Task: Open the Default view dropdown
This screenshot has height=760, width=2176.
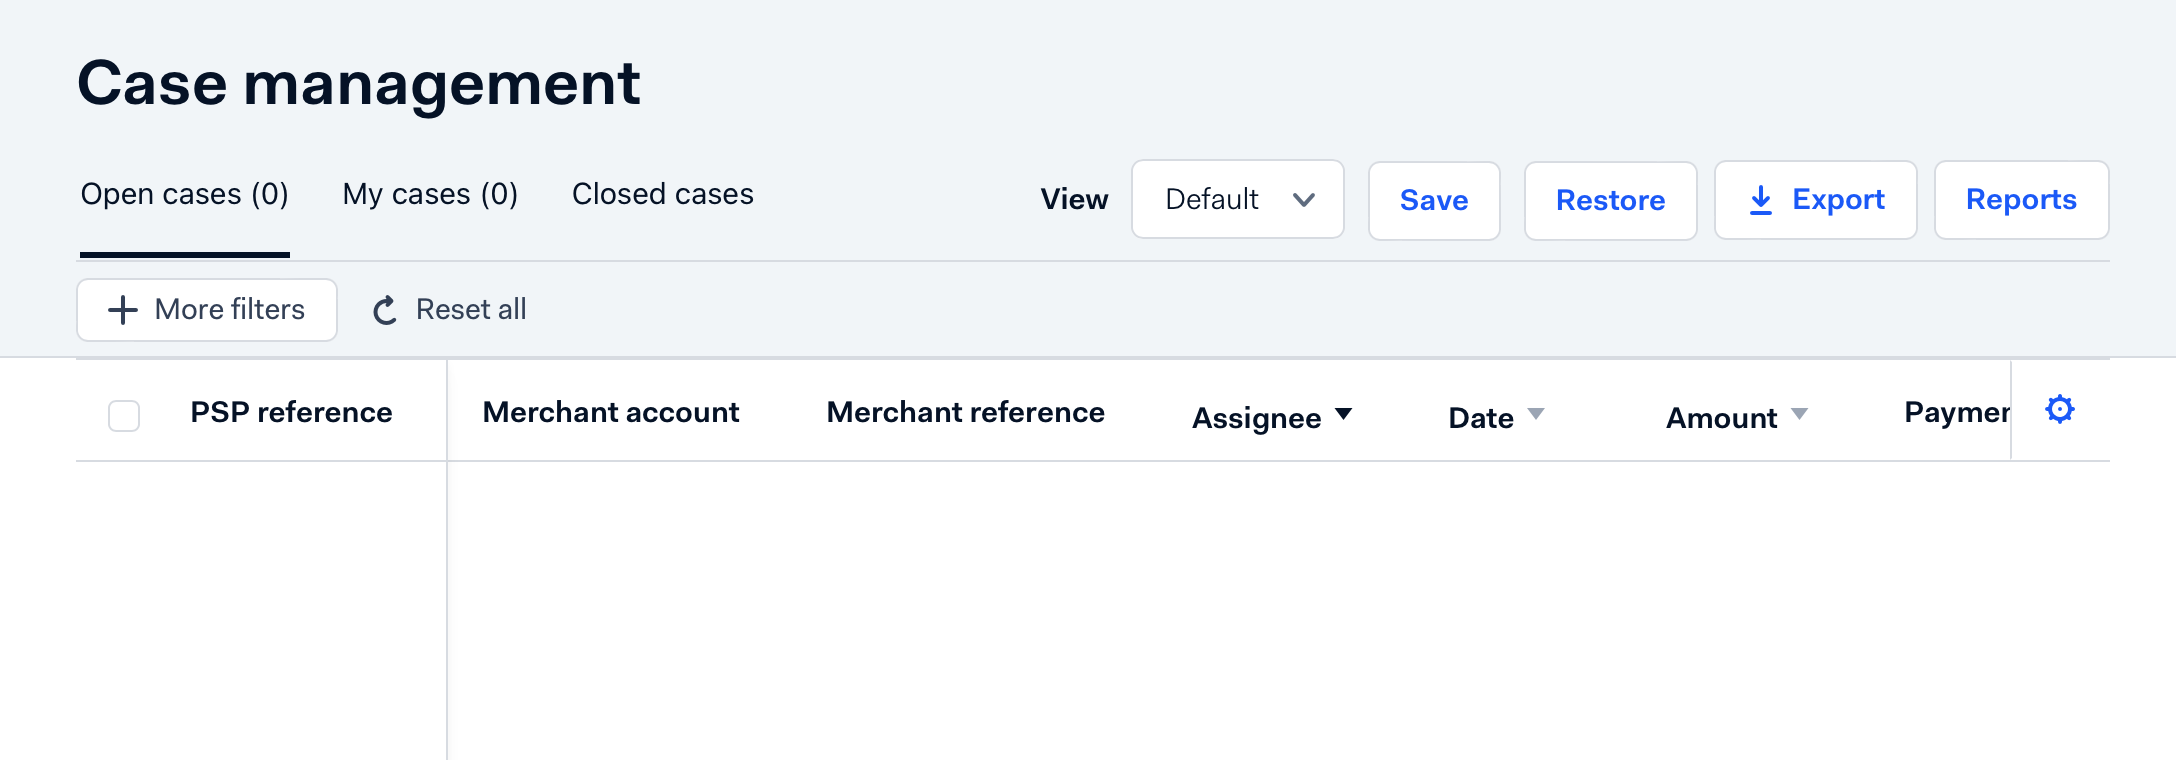Action: tap(1237, 199)
